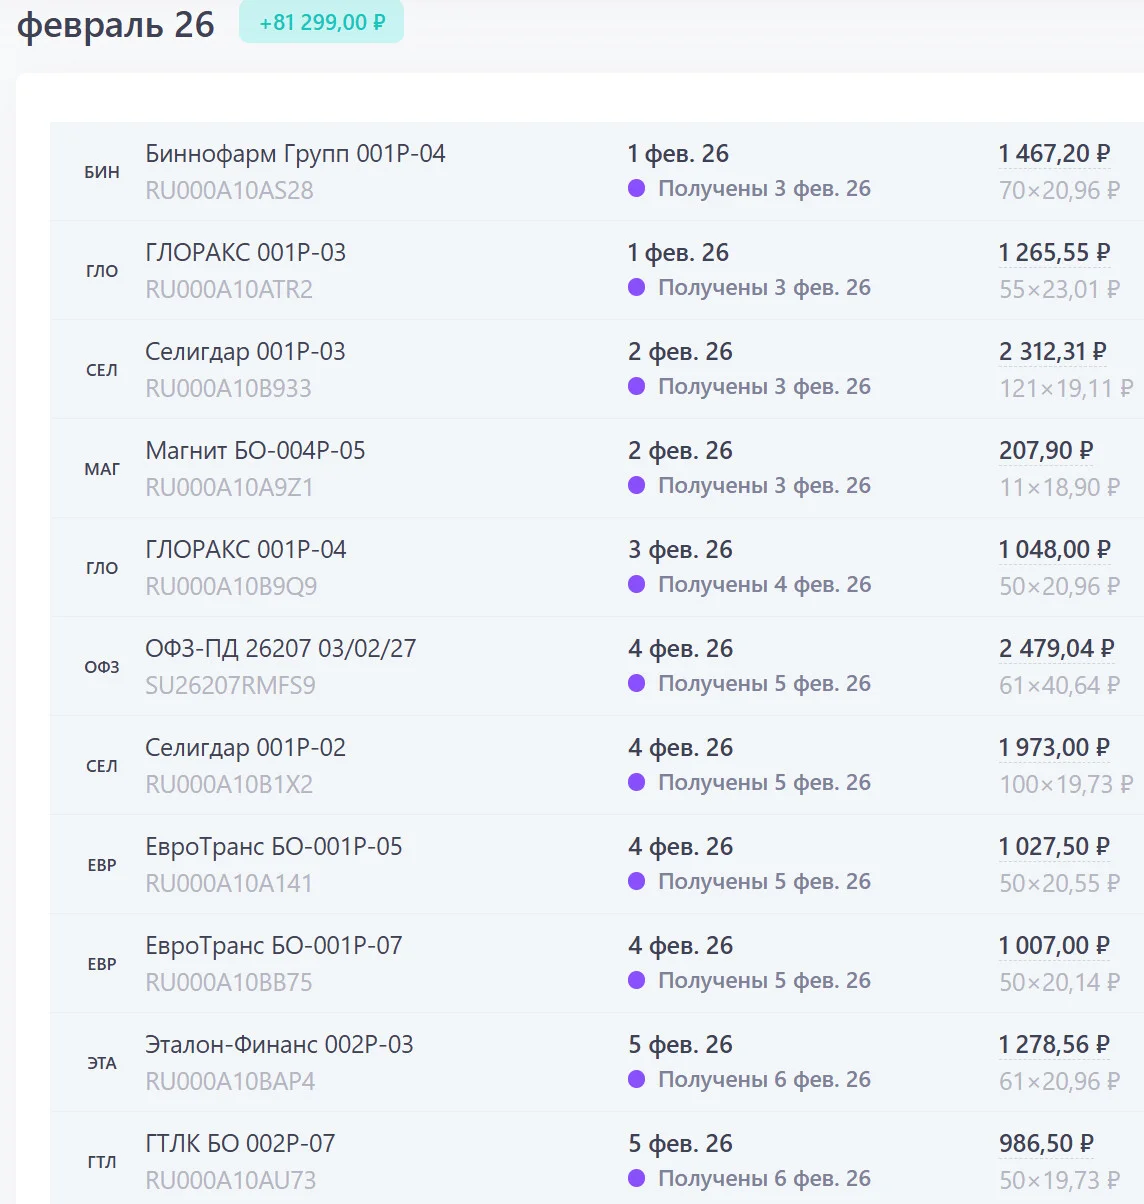
Task: Click the 50×20,14 ₽ coupon breakdown
Action: 1059,982
